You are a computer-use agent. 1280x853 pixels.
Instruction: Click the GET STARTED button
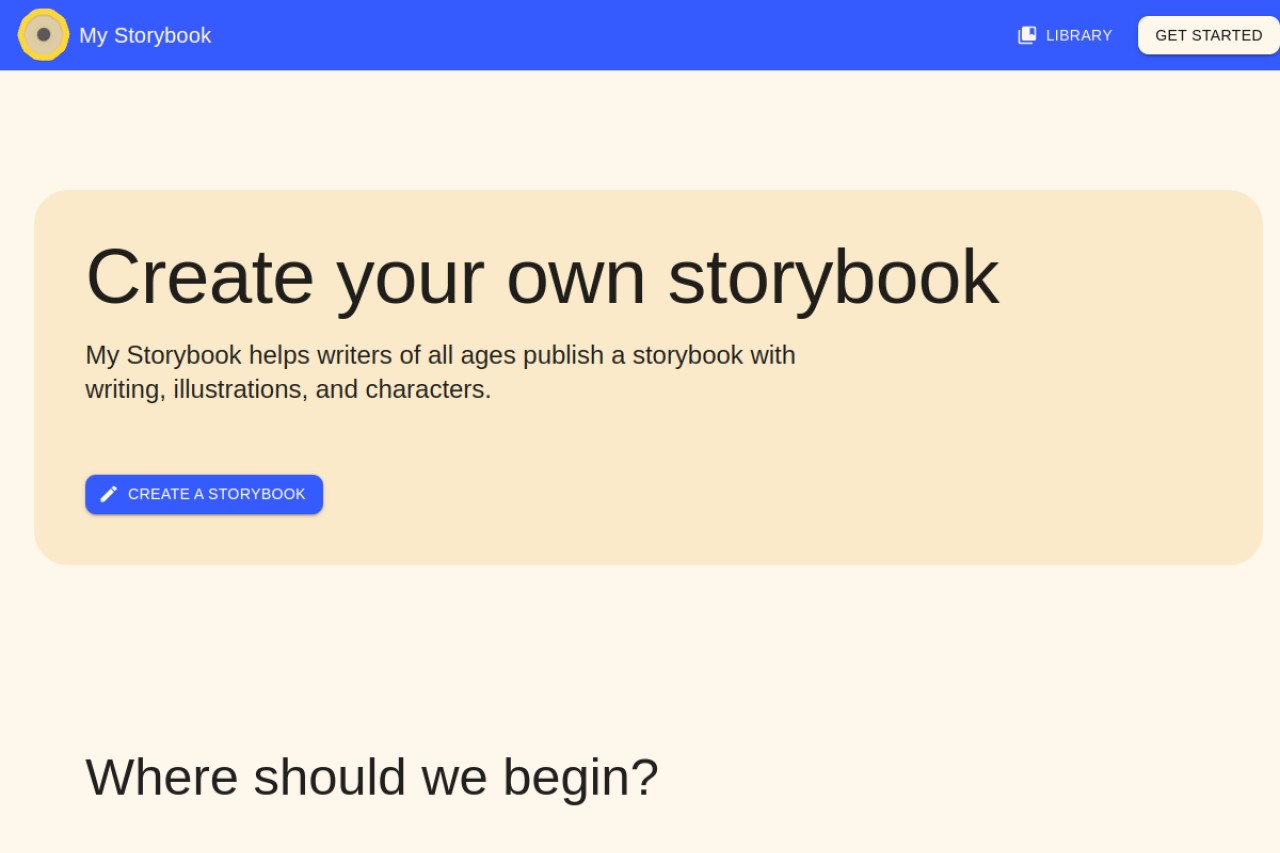click(1209, 35)
